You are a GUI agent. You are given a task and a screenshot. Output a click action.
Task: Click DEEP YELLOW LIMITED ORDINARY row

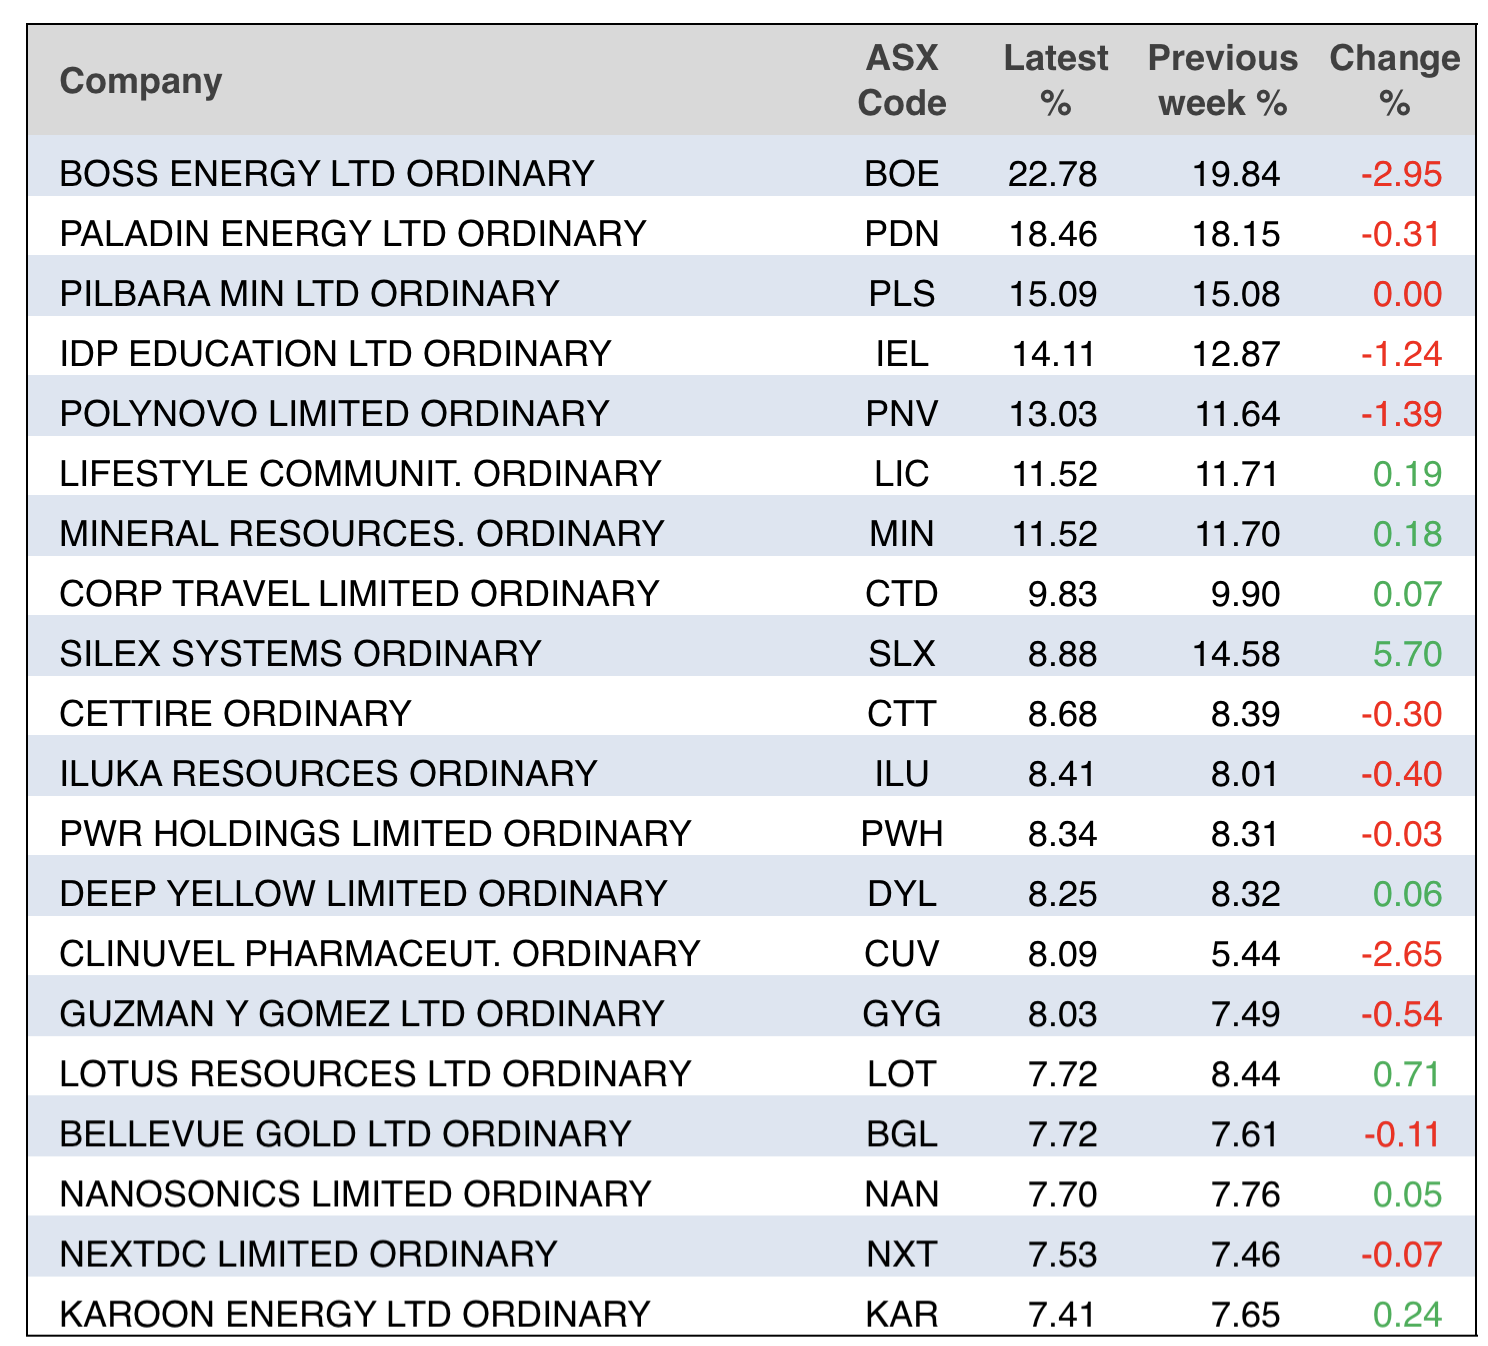(x=363, y=894)
